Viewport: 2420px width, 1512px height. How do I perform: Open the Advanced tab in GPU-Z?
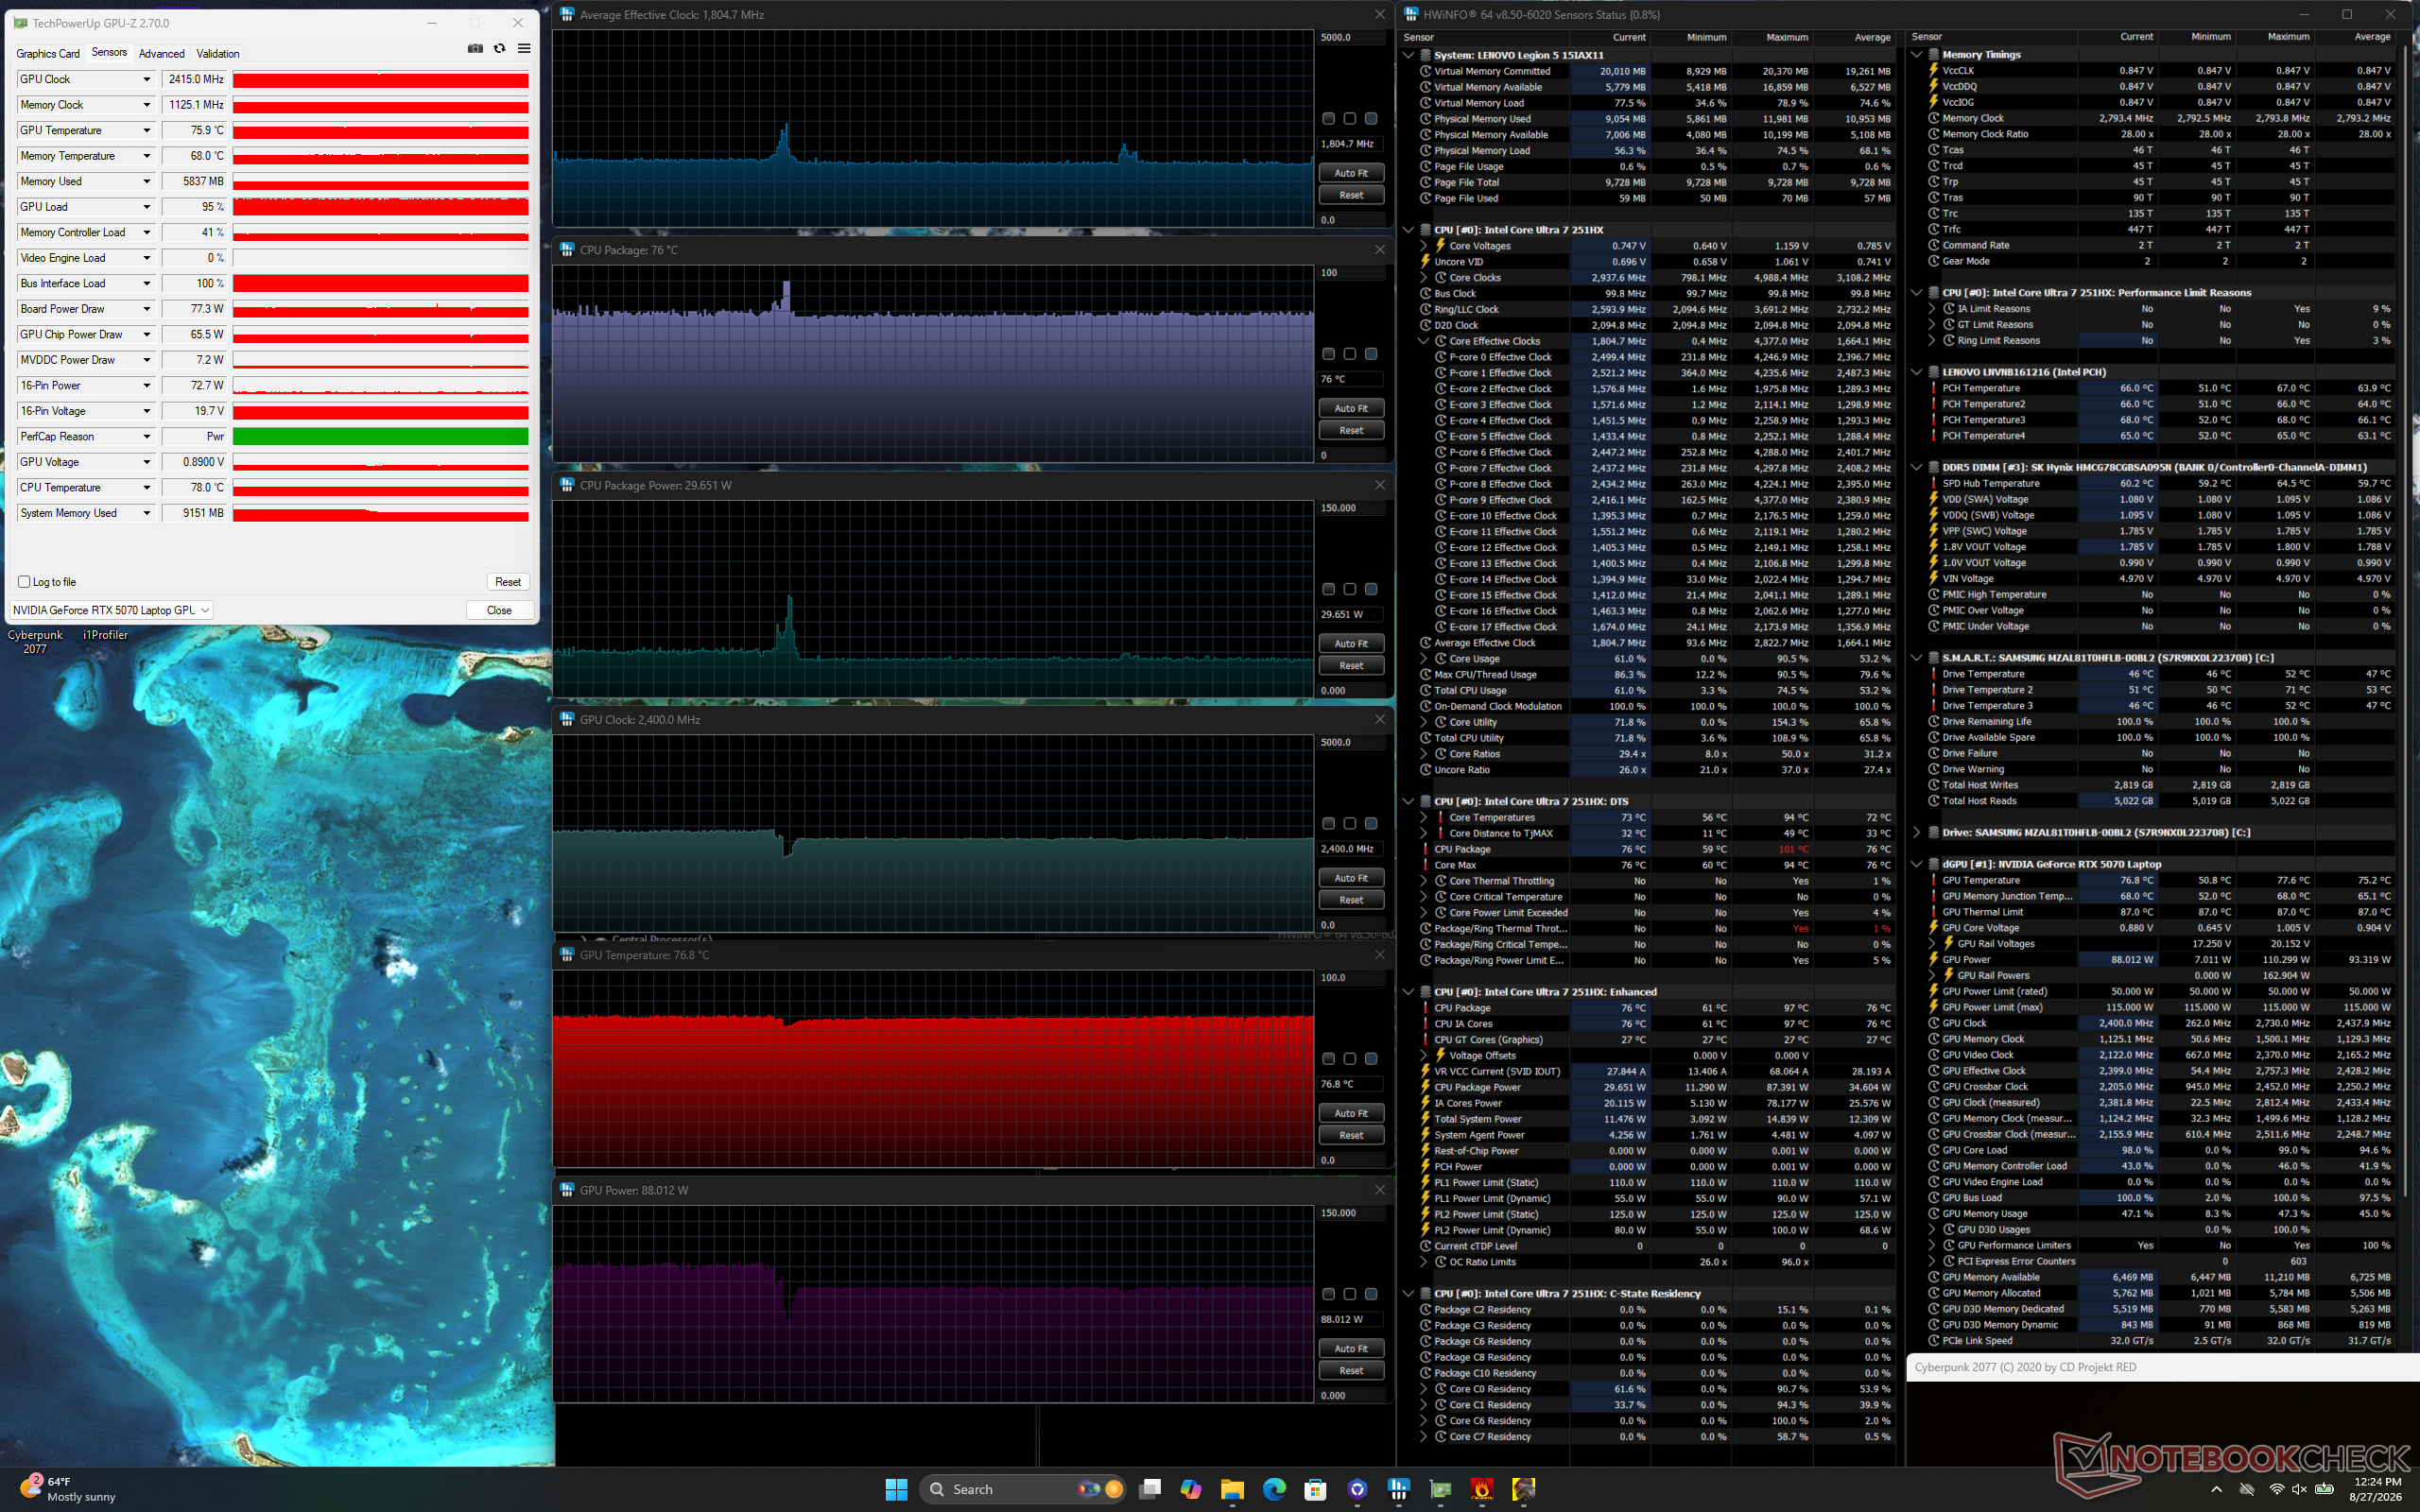coord(162,54)
